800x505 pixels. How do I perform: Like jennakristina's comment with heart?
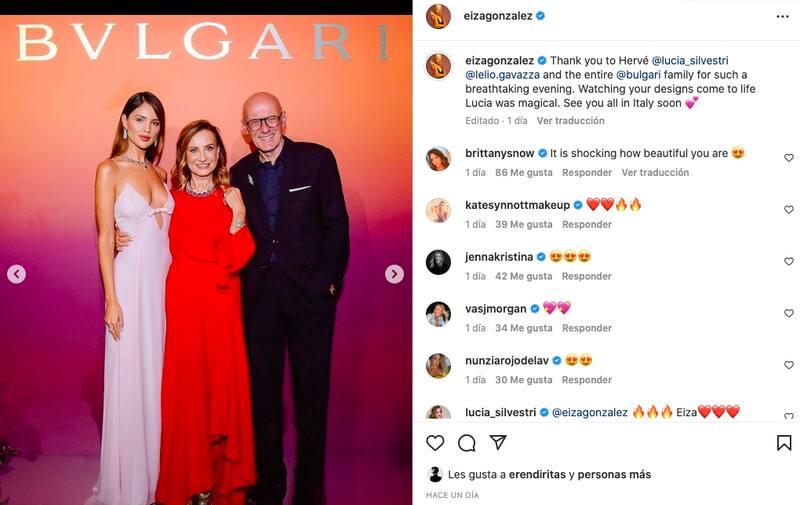click(x=789, y=261)
